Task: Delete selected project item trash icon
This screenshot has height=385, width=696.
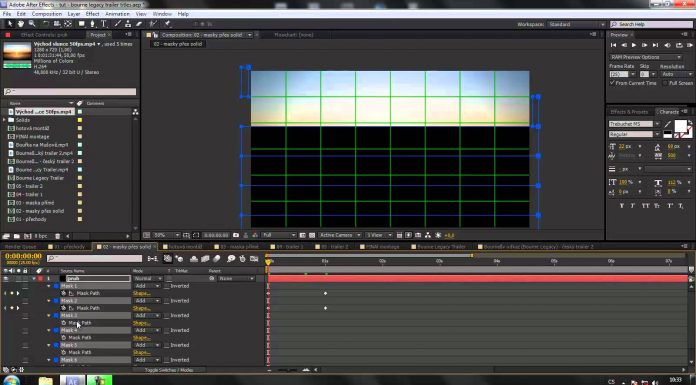Action: pyautogui.click(x=57, y=236)
